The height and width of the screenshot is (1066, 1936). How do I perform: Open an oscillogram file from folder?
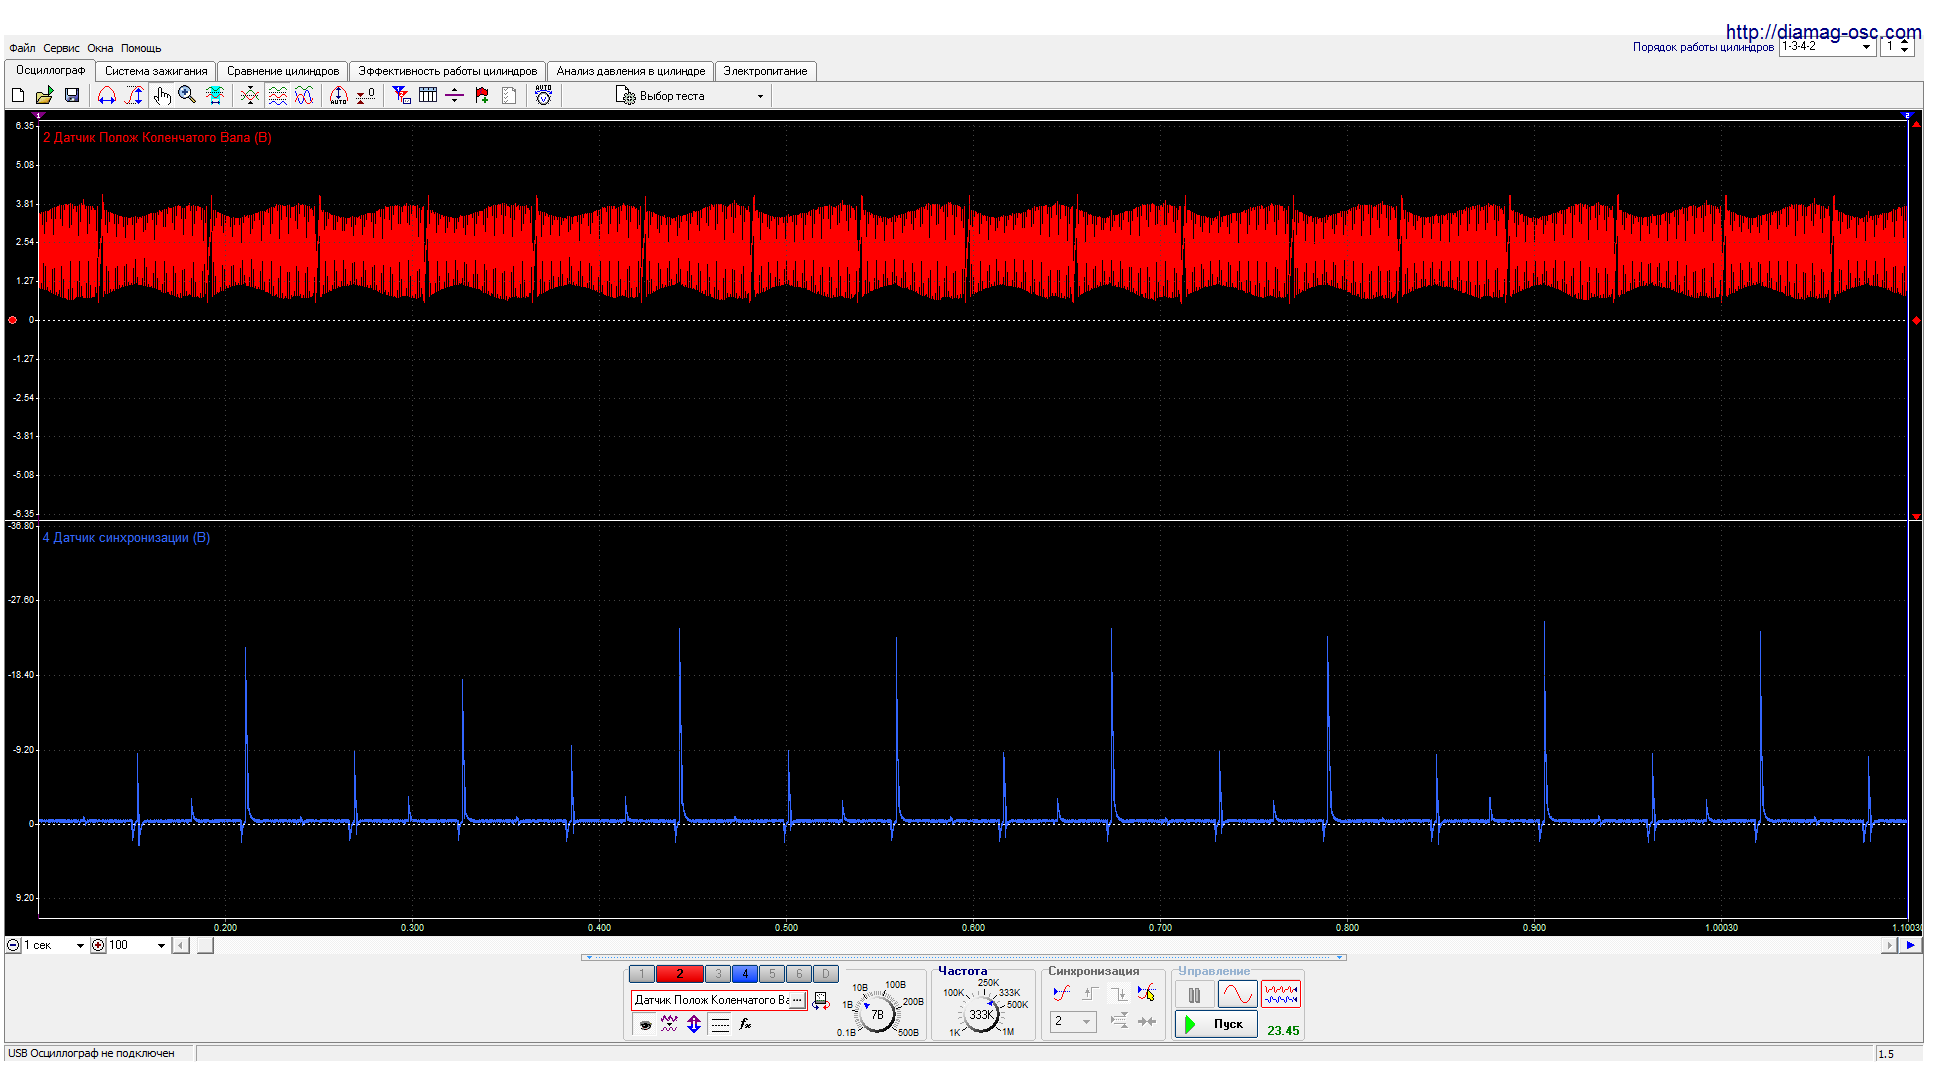coord(45,95)
